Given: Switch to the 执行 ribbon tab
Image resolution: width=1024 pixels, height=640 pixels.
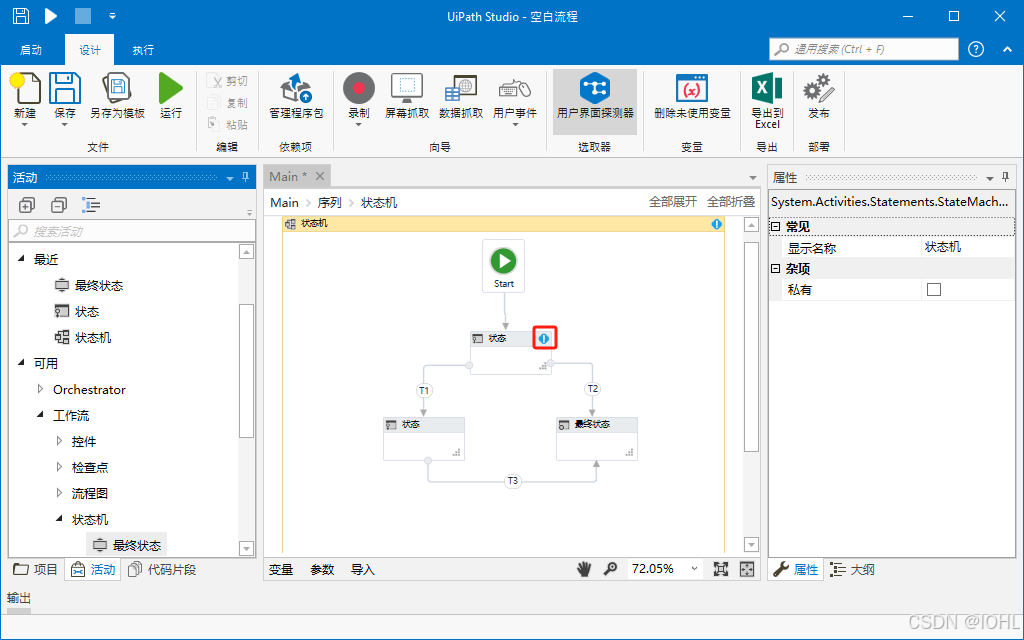Looking at the screenshot, I should pos(143,50).
